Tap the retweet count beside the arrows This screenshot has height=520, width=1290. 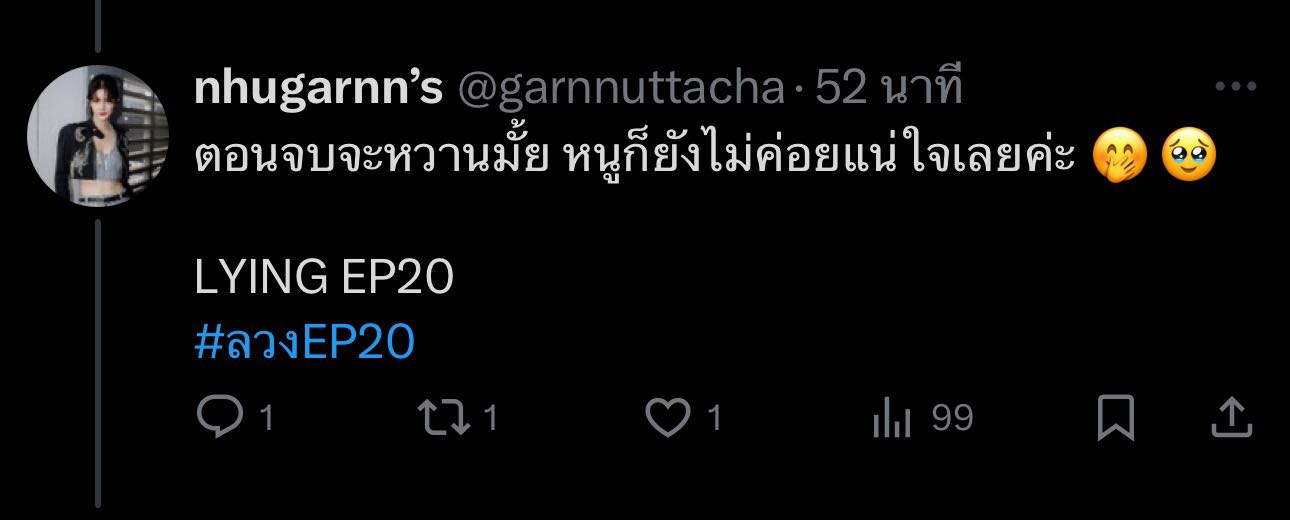490,419
